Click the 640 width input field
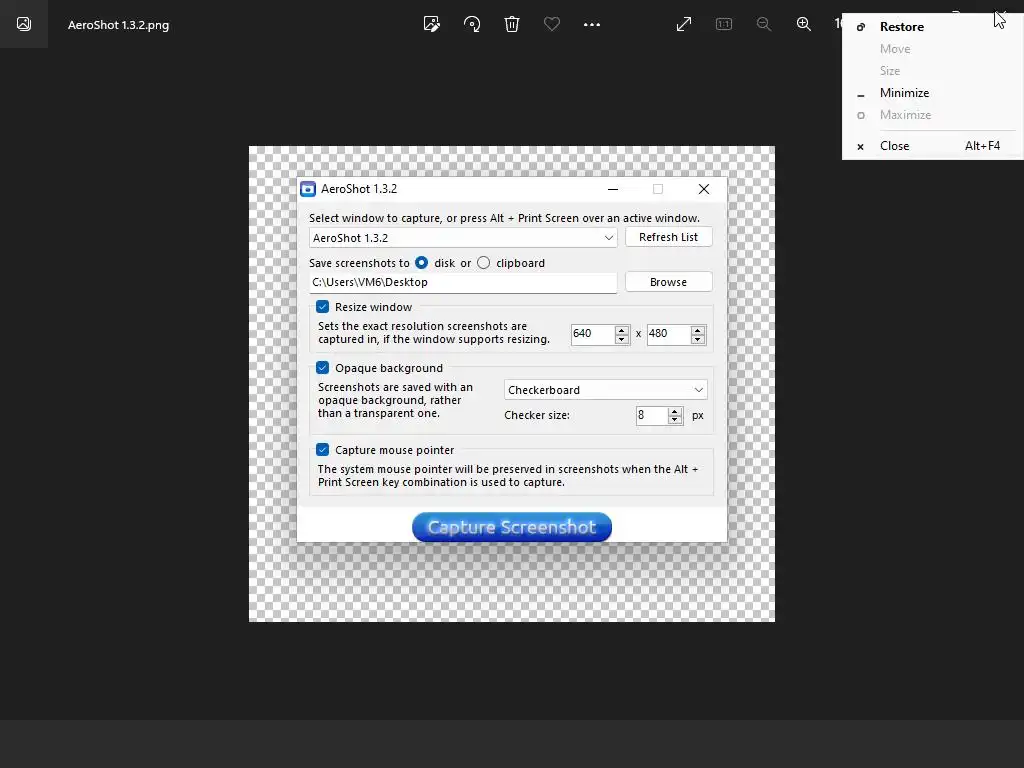The image size is (1024, 768). (593, 334)
